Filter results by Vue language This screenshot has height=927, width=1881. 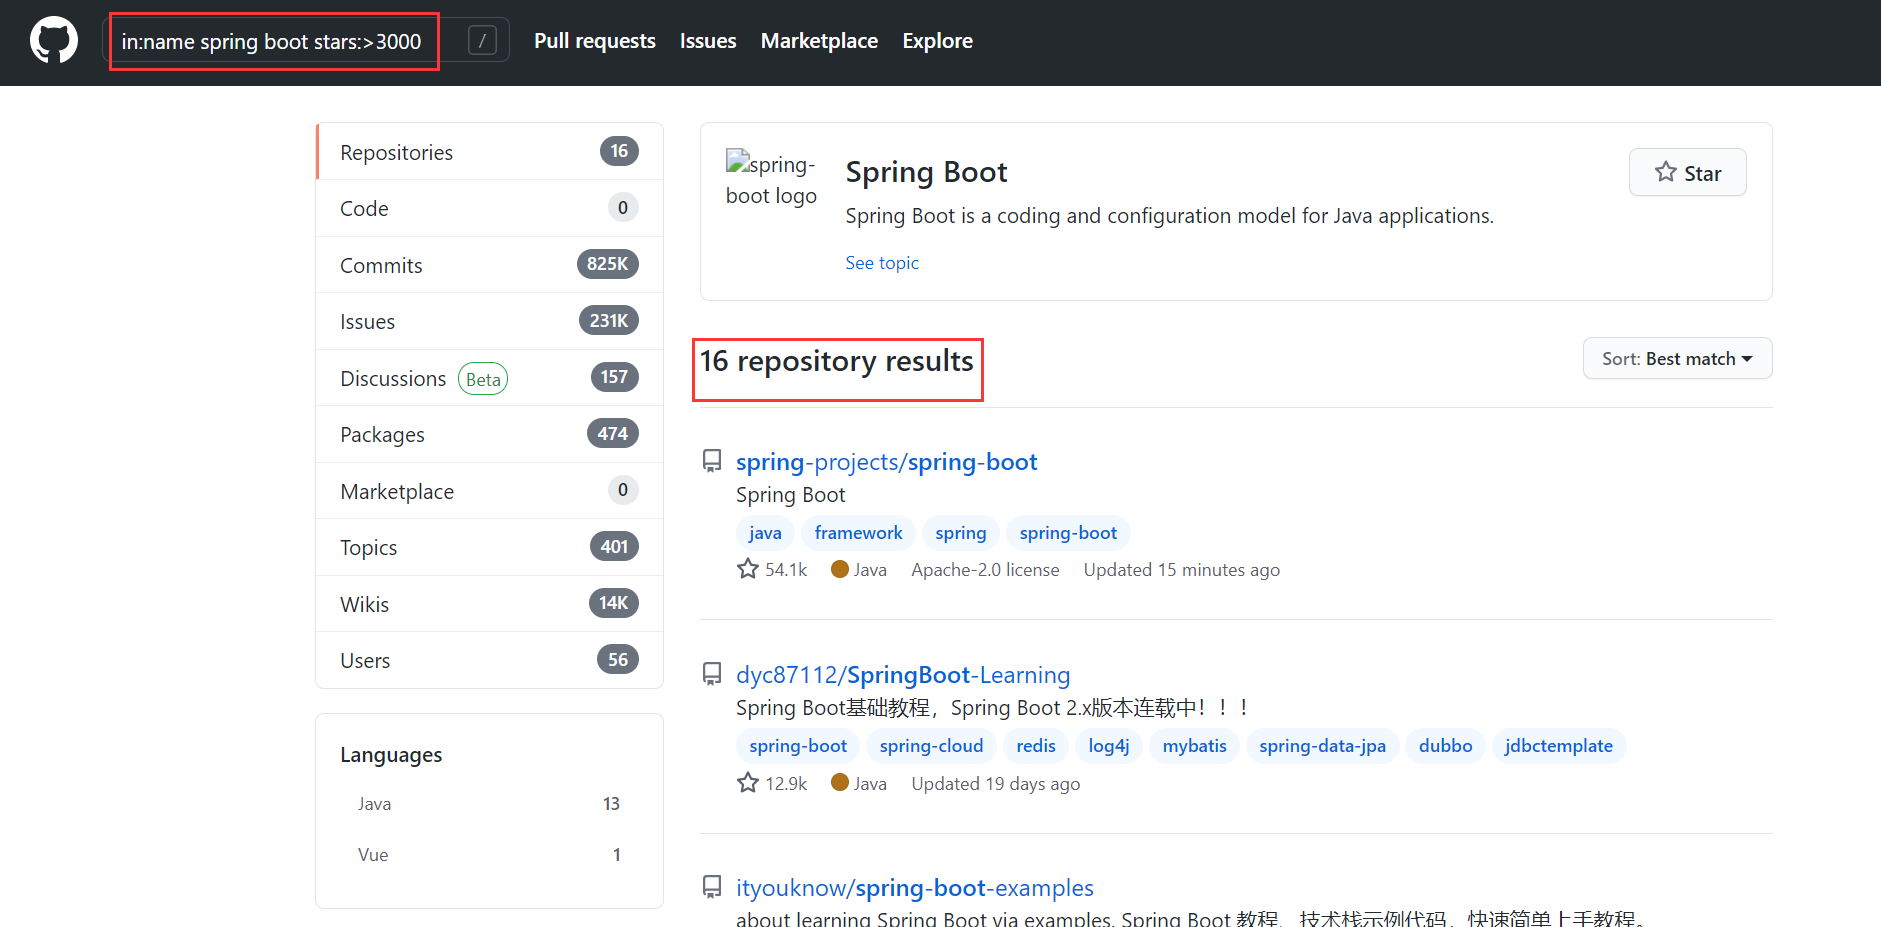pos(489,855)
